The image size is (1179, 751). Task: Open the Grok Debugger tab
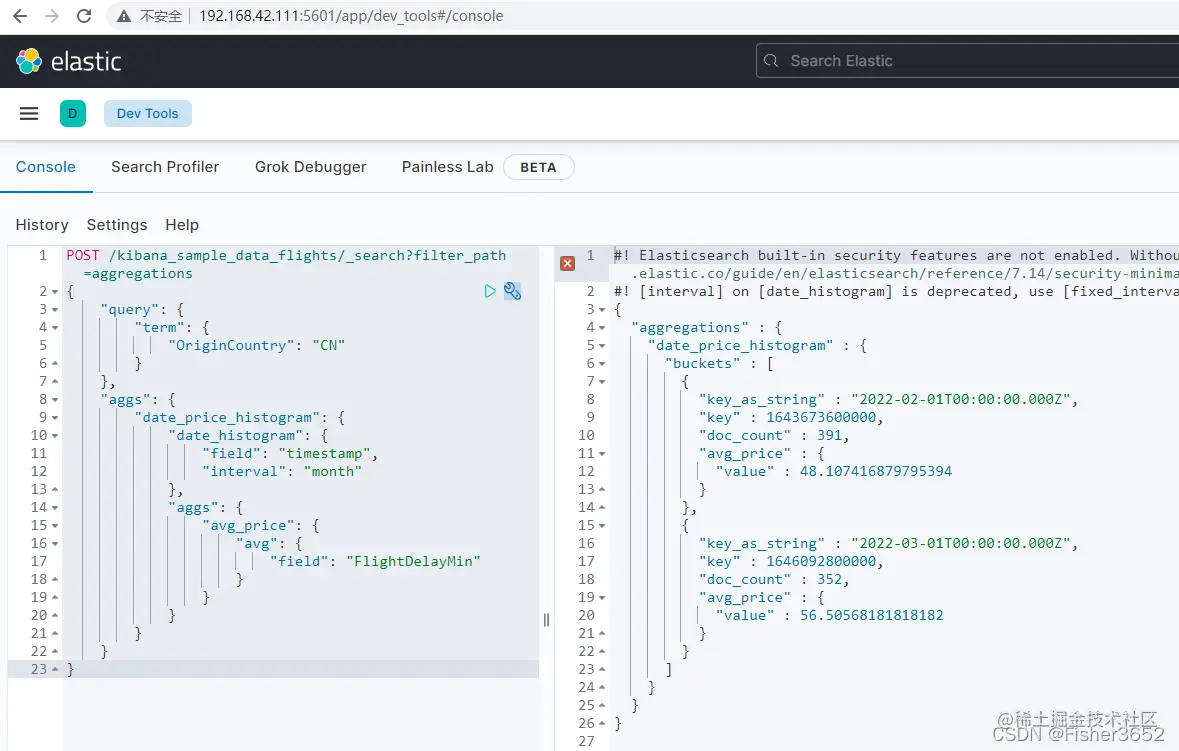[x=311, y=167]
